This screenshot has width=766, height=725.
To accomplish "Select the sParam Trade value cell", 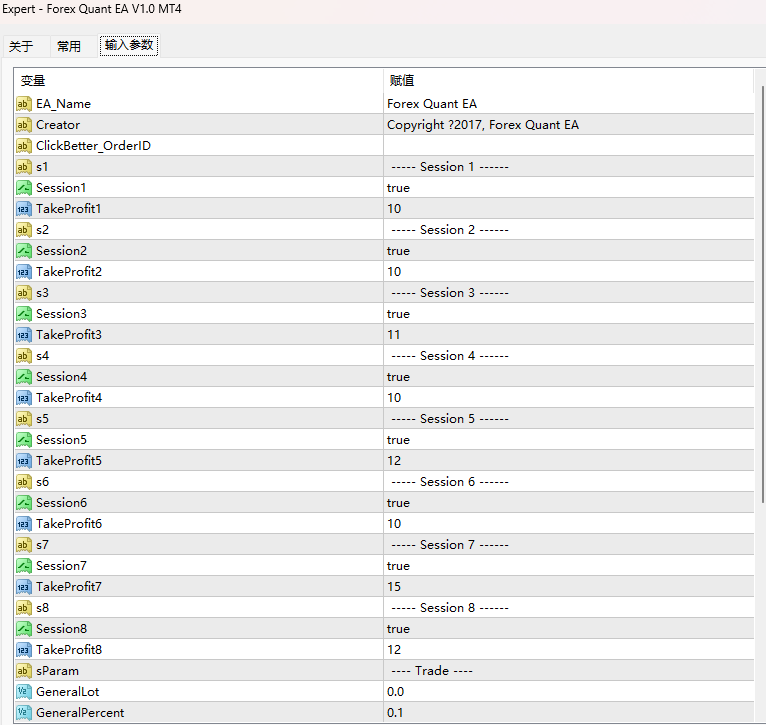I will point(569,671).
